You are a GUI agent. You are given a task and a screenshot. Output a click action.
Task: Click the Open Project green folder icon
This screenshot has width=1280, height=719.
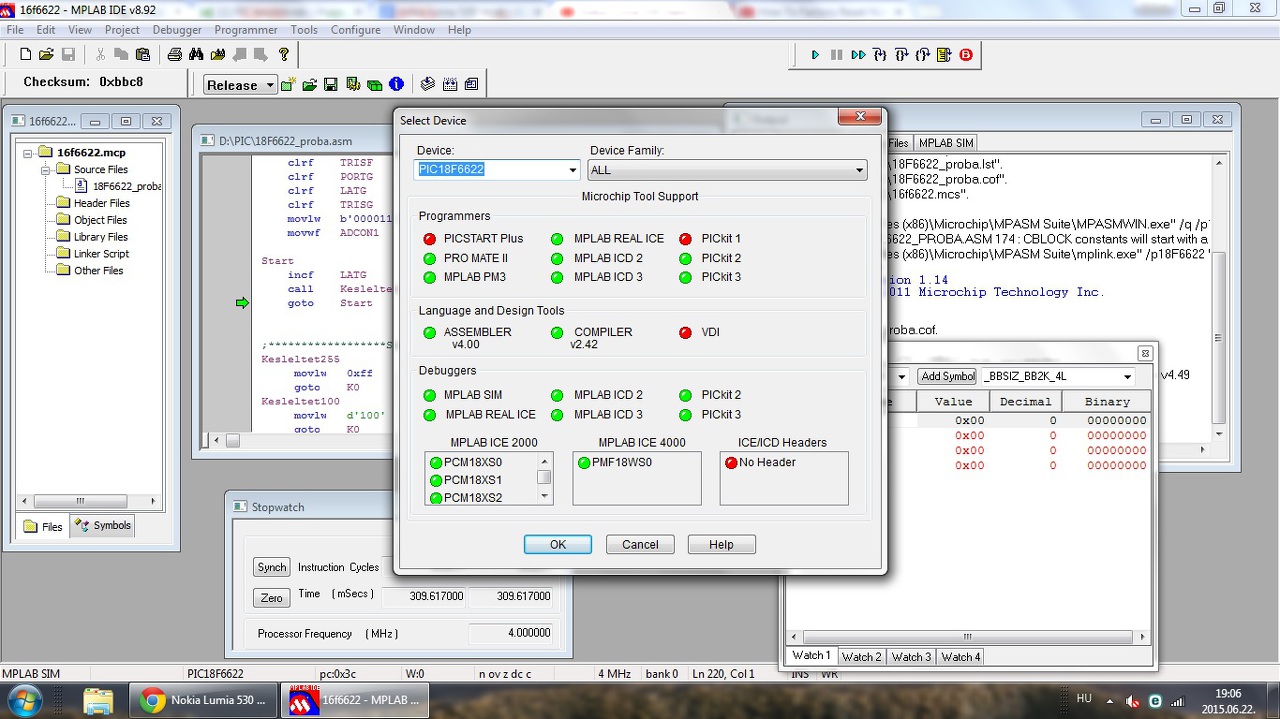tap(310, 85)
